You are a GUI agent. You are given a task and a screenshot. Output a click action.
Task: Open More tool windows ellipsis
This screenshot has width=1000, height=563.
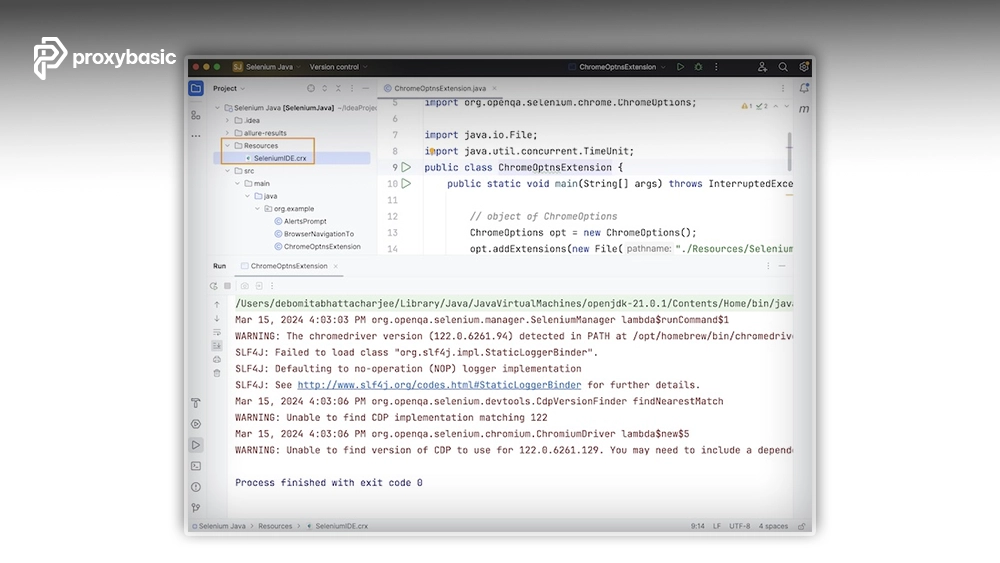196,136
